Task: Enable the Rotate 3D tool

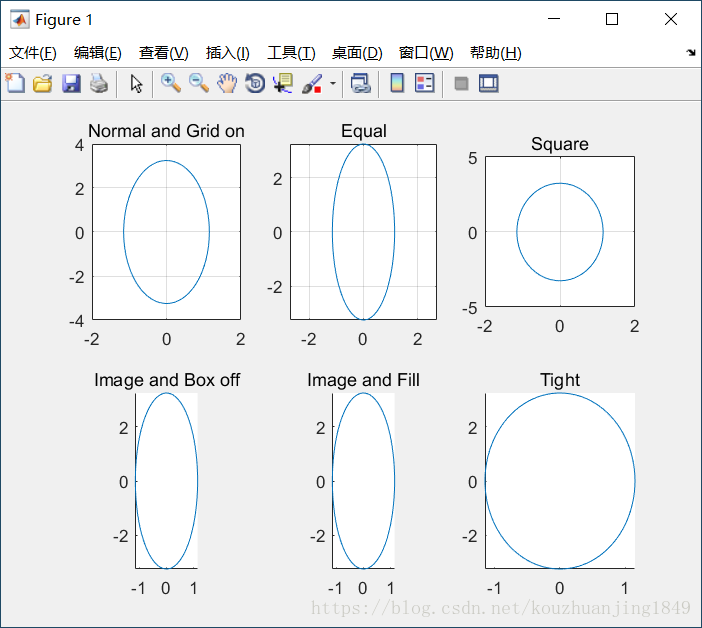Action: coord(255,83)
